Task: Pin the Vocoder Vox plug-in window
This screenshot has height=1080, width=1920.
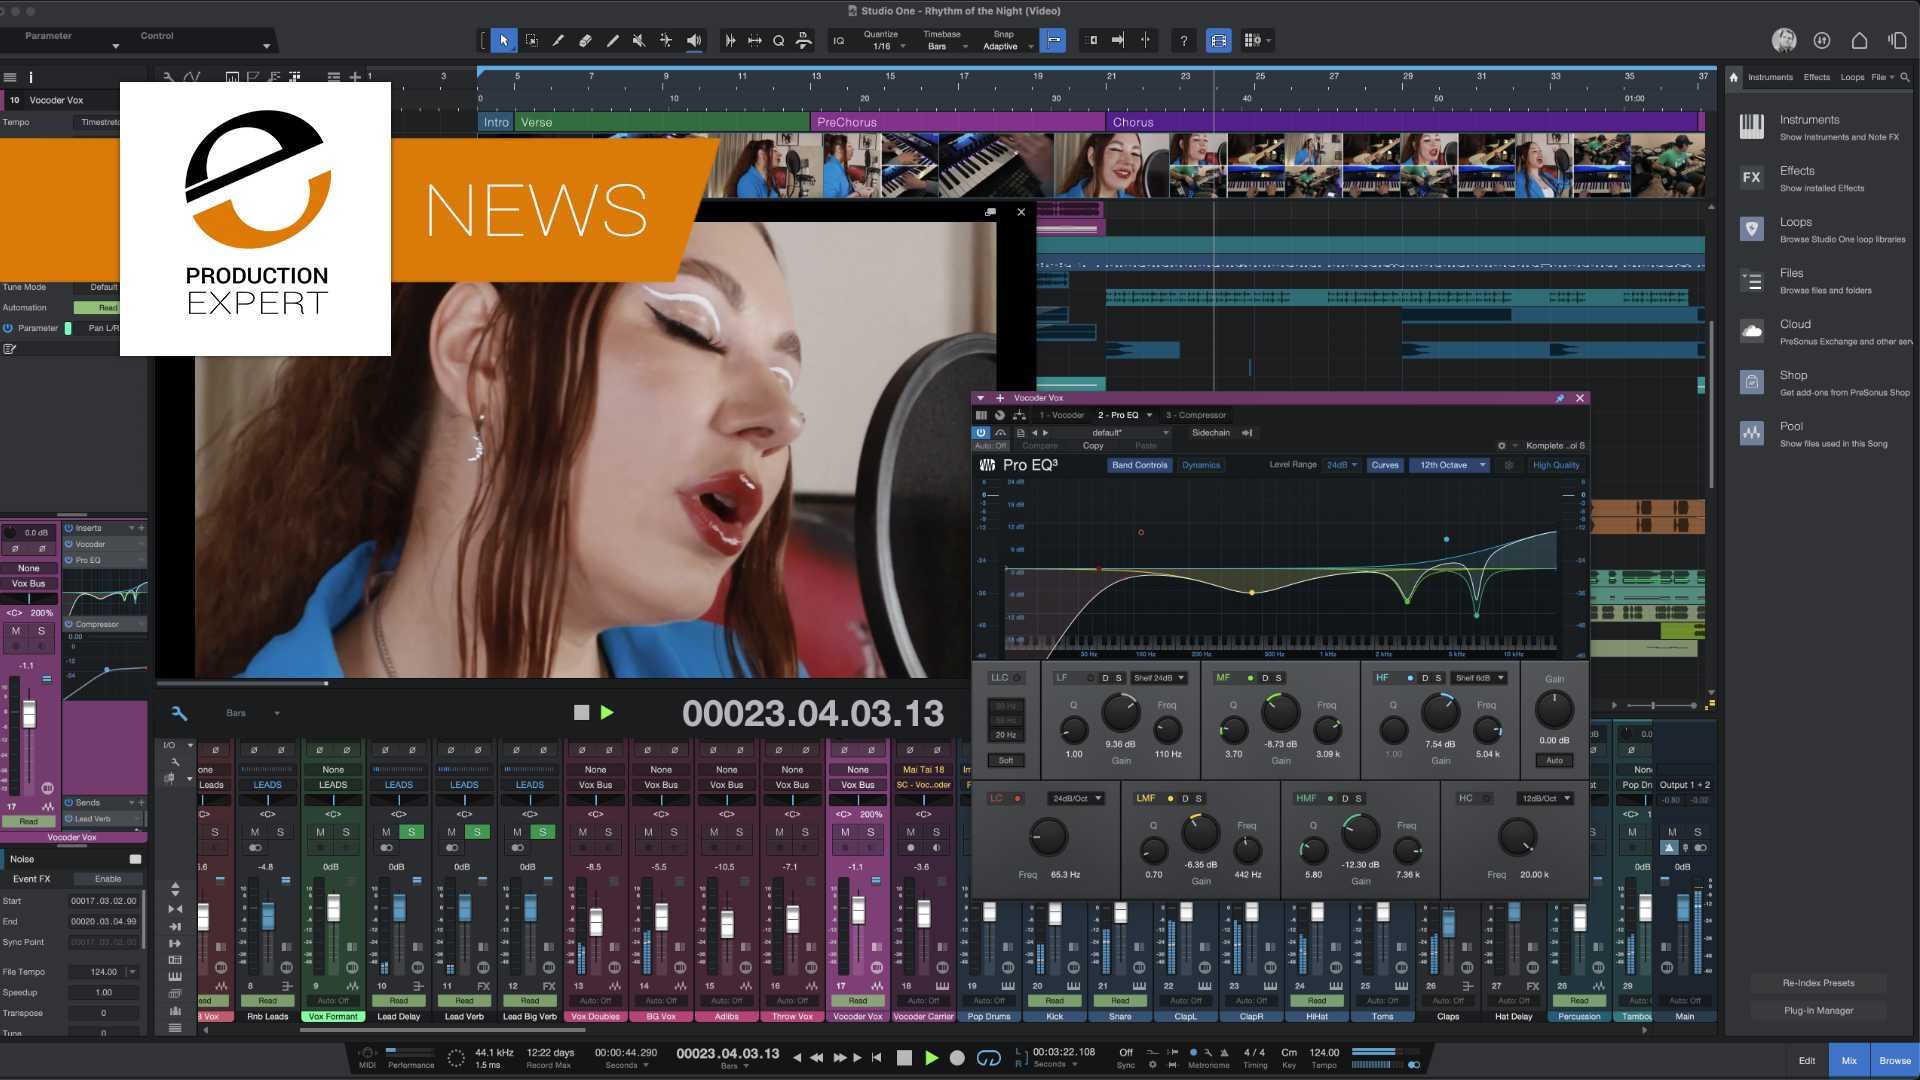Action: click(1559, 398)
